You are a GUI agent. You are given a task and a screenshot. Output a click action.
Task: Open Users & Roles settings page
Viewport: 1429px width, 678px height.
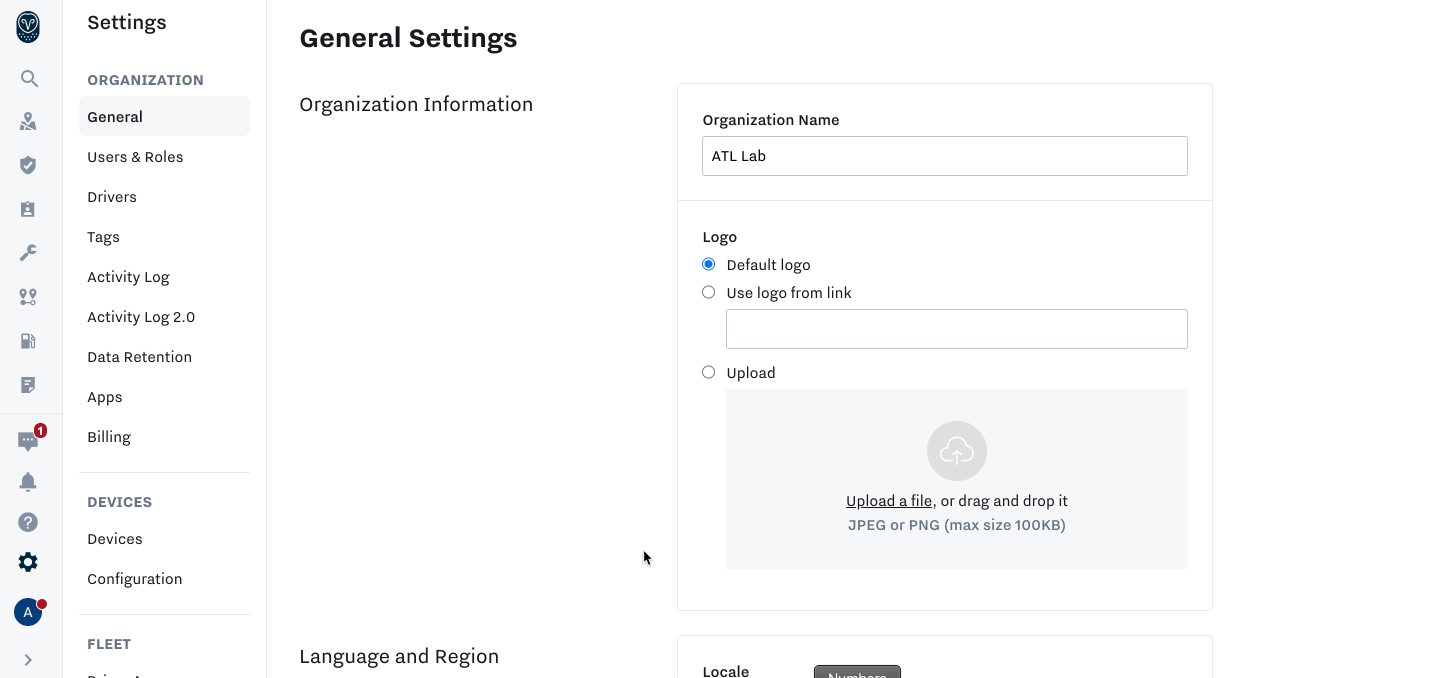click(x=135, y=157)
